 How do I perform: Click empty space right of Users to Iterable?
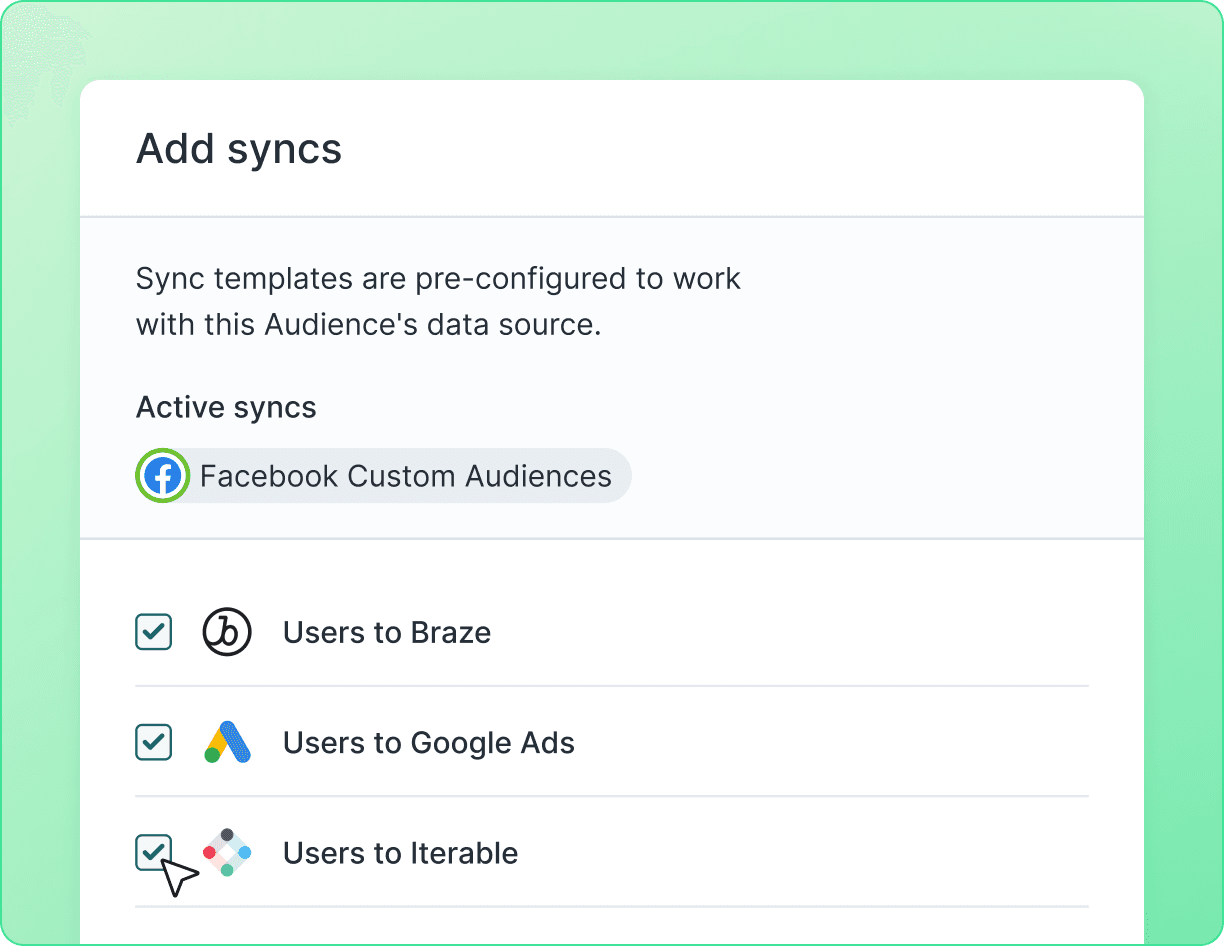tap(800, 854)
